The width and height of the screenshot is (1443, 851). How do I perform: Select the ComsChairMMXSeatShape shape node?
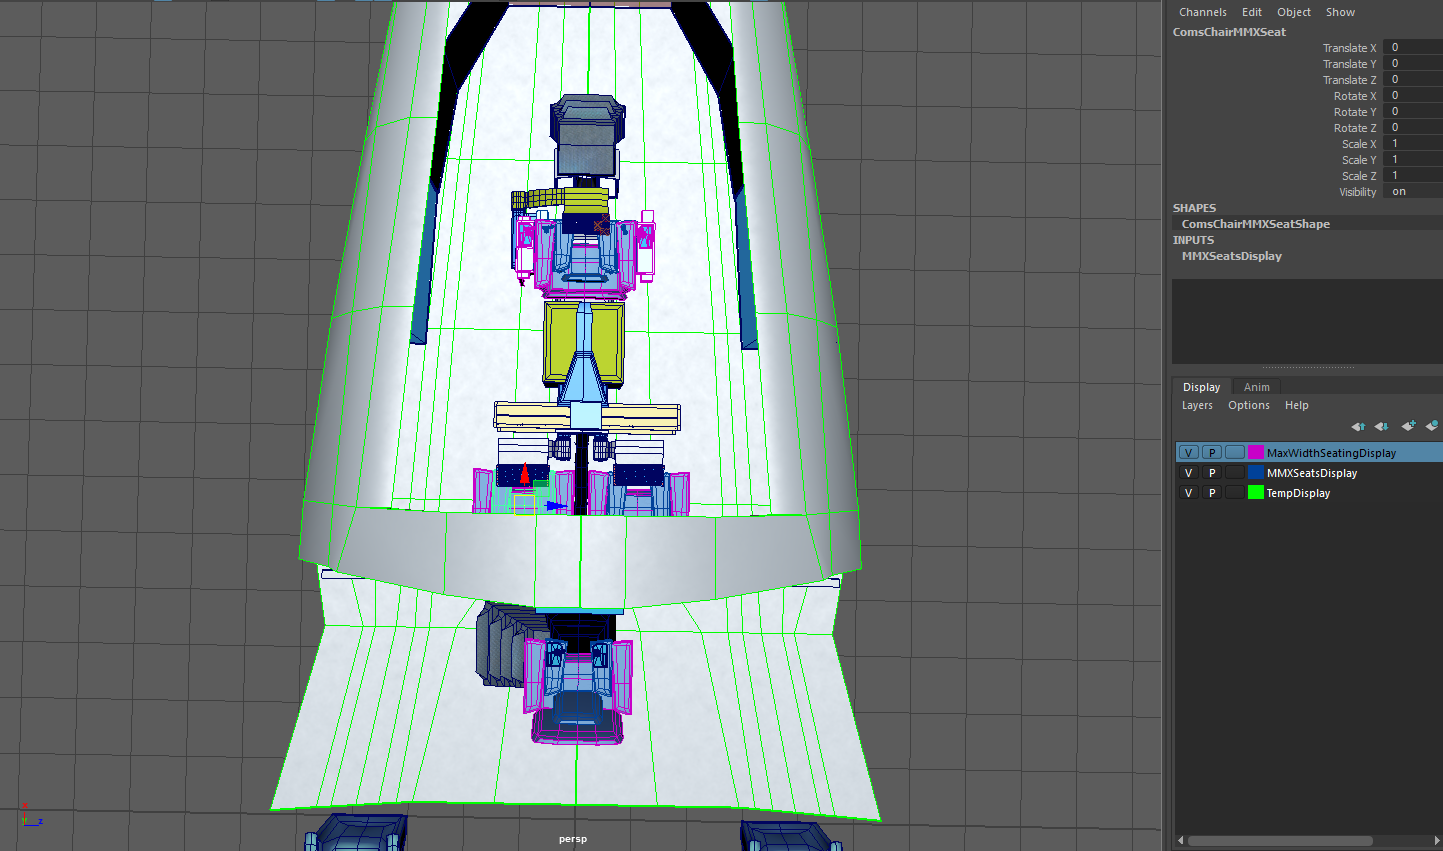pos(1255,224)
